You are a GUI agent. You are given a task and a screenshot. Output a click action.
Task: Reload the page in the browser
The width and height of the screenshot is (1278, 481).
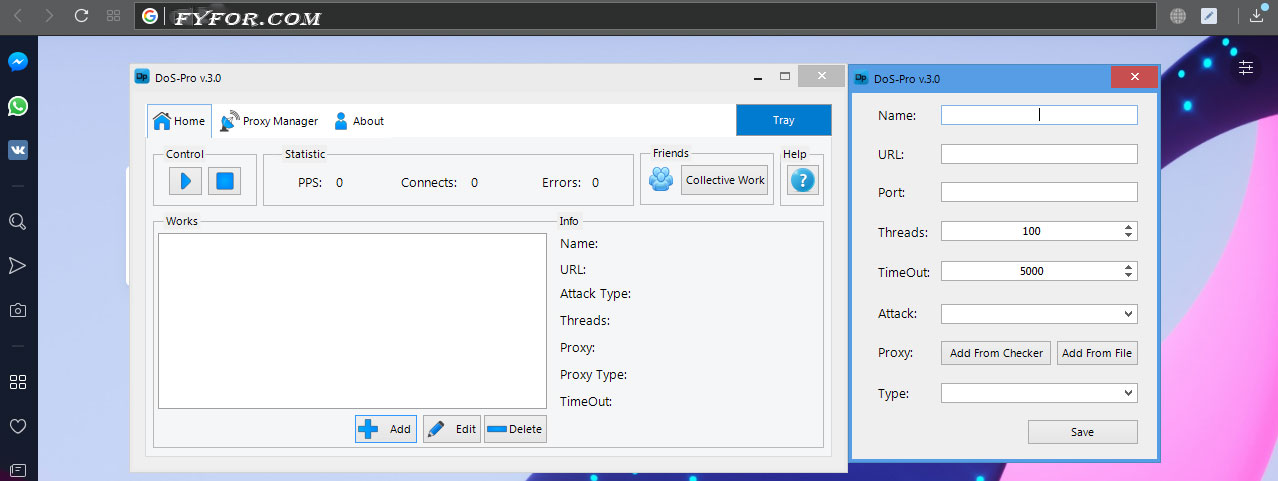pyautogui.click(x=82, y=16)
